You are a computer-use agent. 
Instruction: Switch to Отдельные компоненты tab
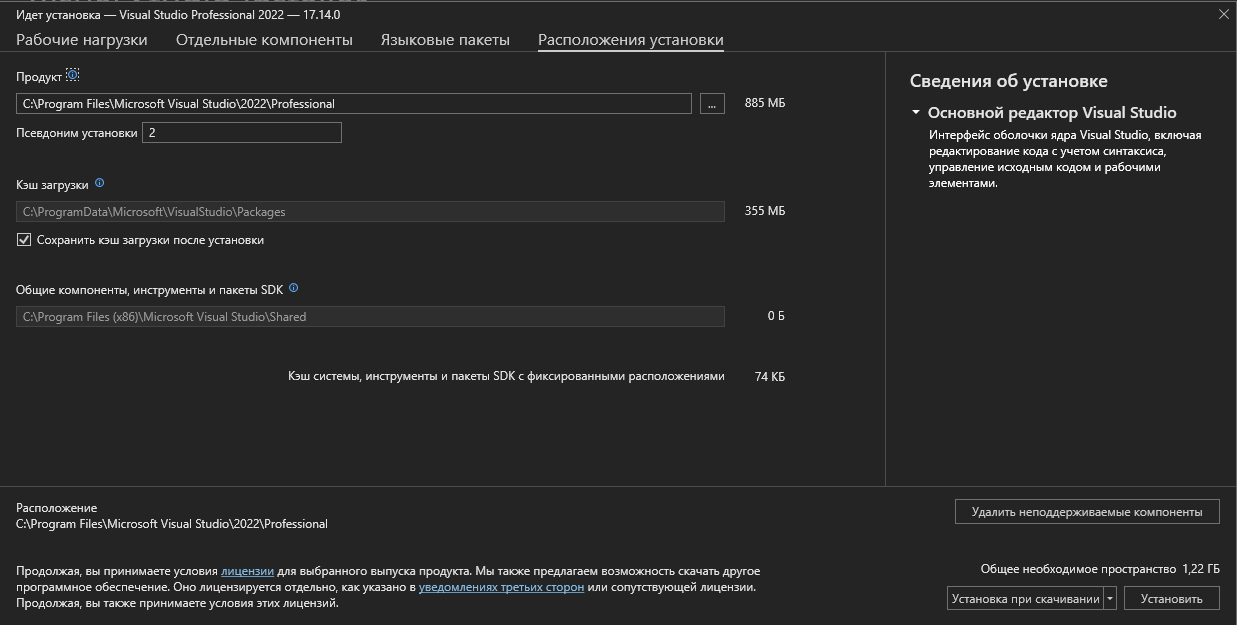pyautogui.click(x=264, y=40)
